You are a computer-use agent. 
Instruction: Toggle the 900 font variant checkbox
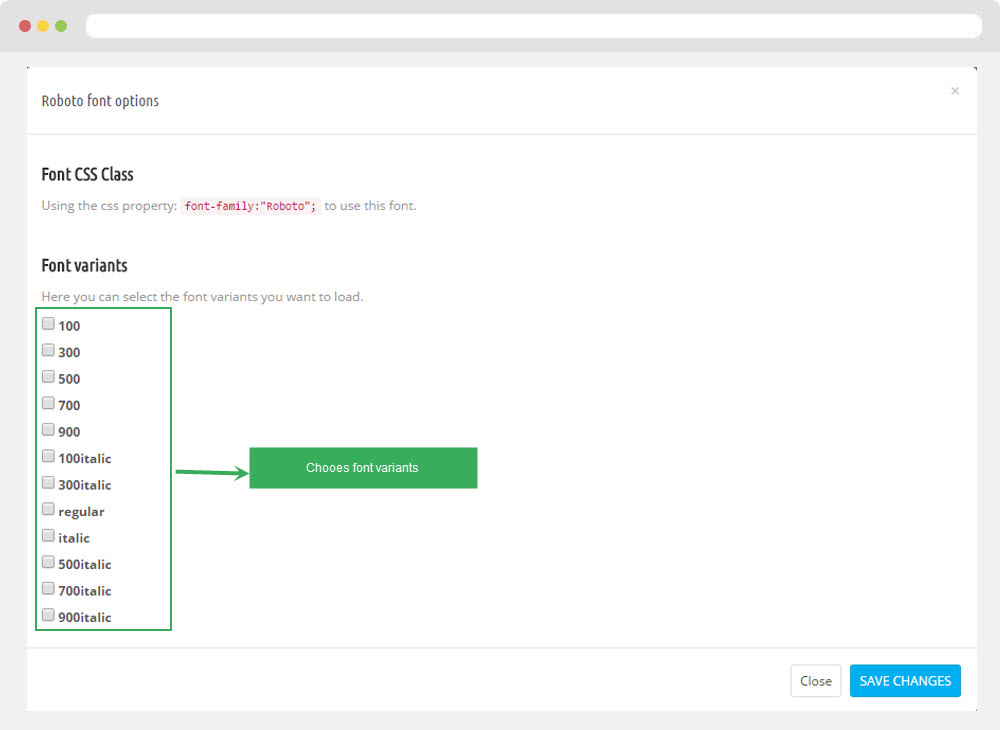click(48, 429)
